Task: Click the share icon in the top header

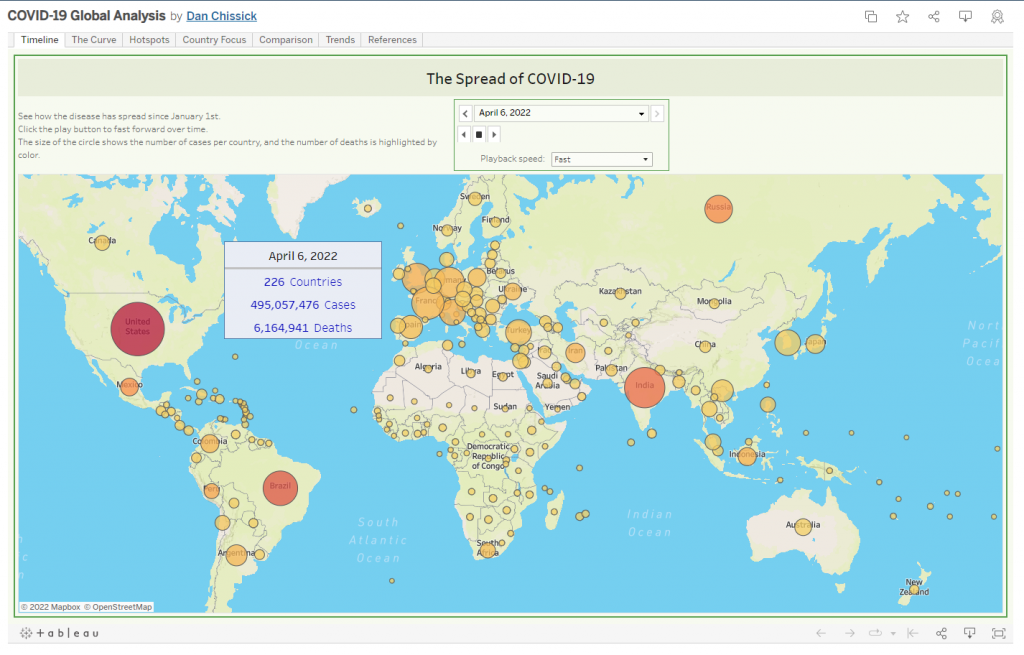Action: click(934, 16)
